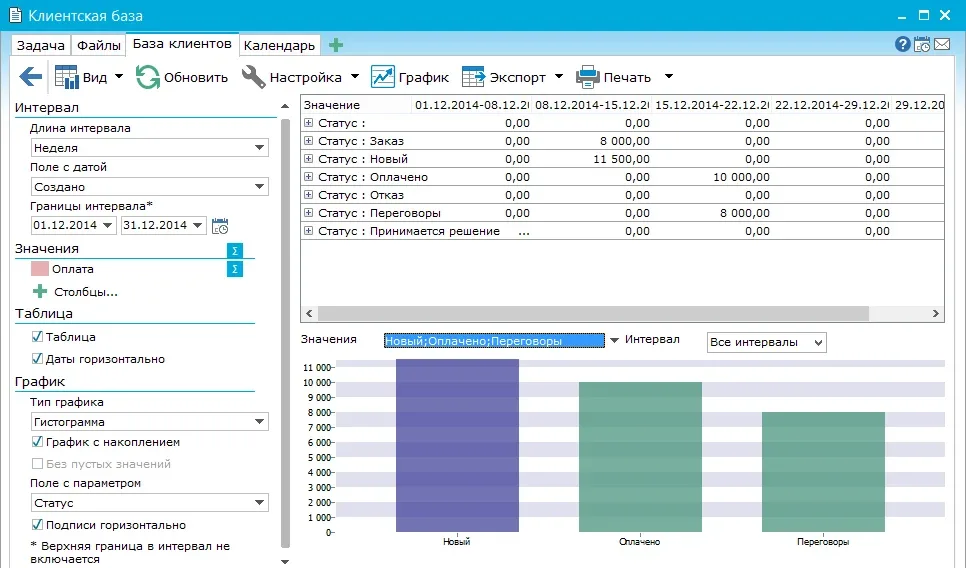
Task: Click the Экспорт export icon
Action: [473, 77]
